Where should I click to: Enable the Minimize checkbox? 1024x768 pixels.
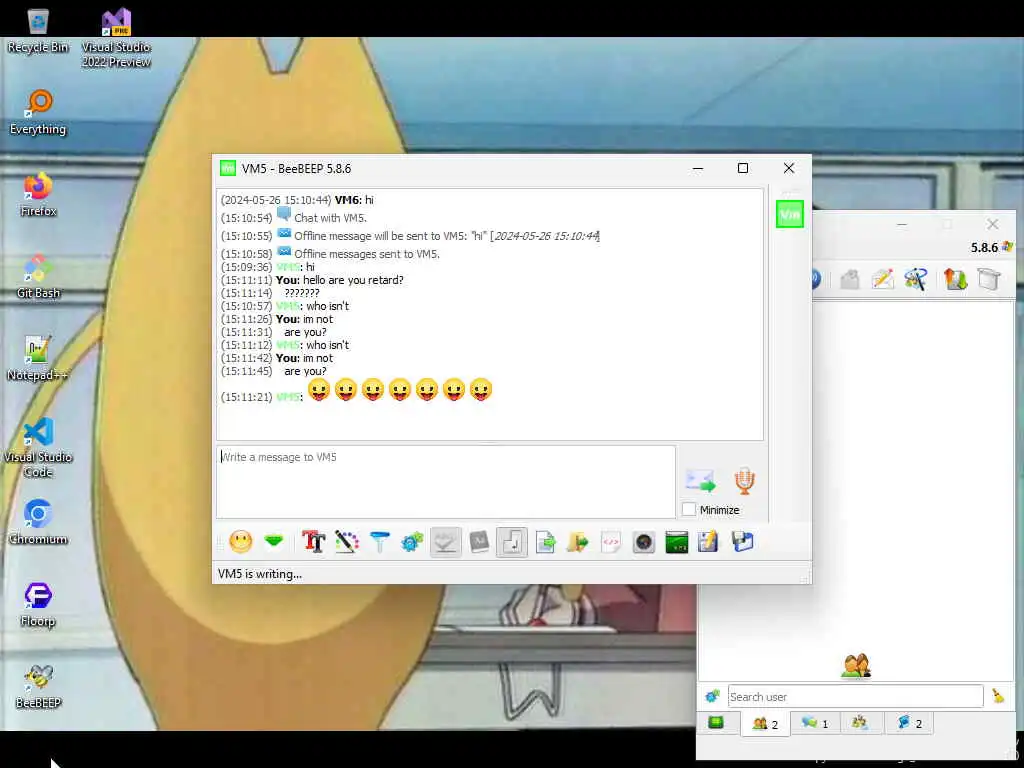689,509
